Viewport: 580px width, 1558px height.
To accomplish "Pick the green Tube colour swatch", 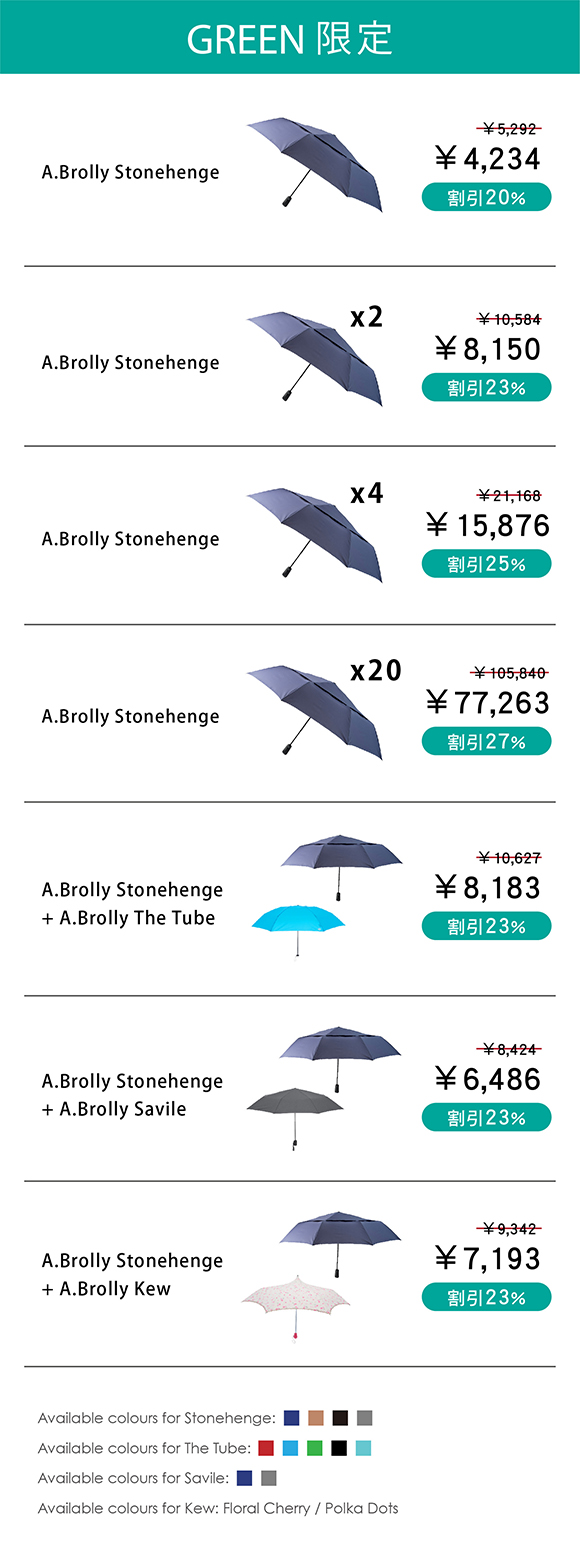I will 315,1448.
